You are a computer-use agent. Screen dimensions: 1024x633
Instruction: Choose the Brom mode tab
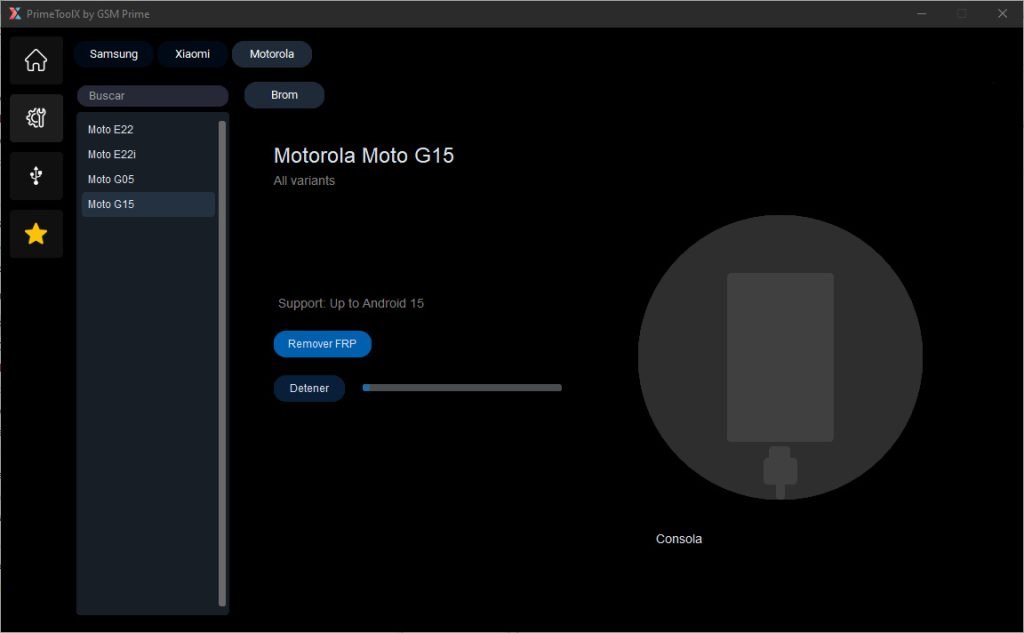tap(284, 95)
